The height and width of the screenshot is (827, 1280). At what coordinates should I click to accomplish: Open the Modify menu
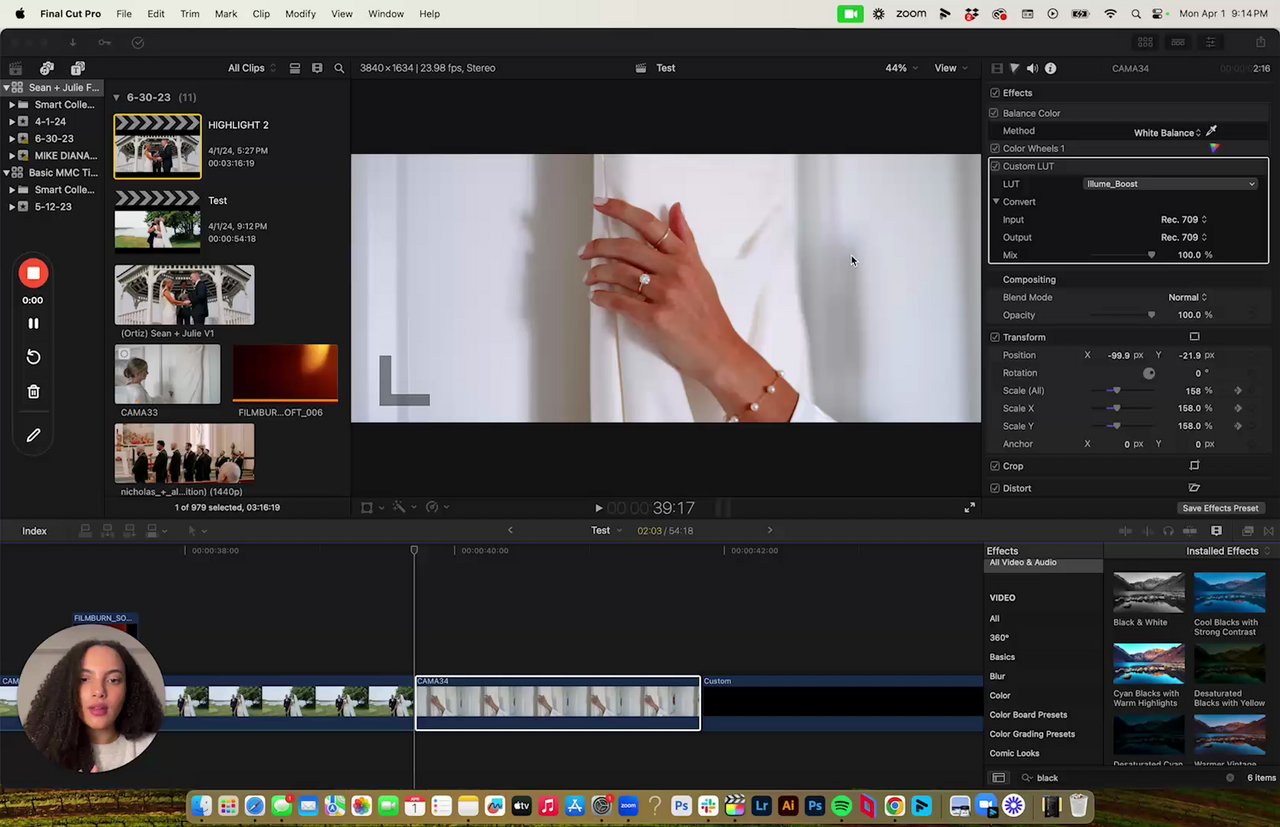coord(300,14)
